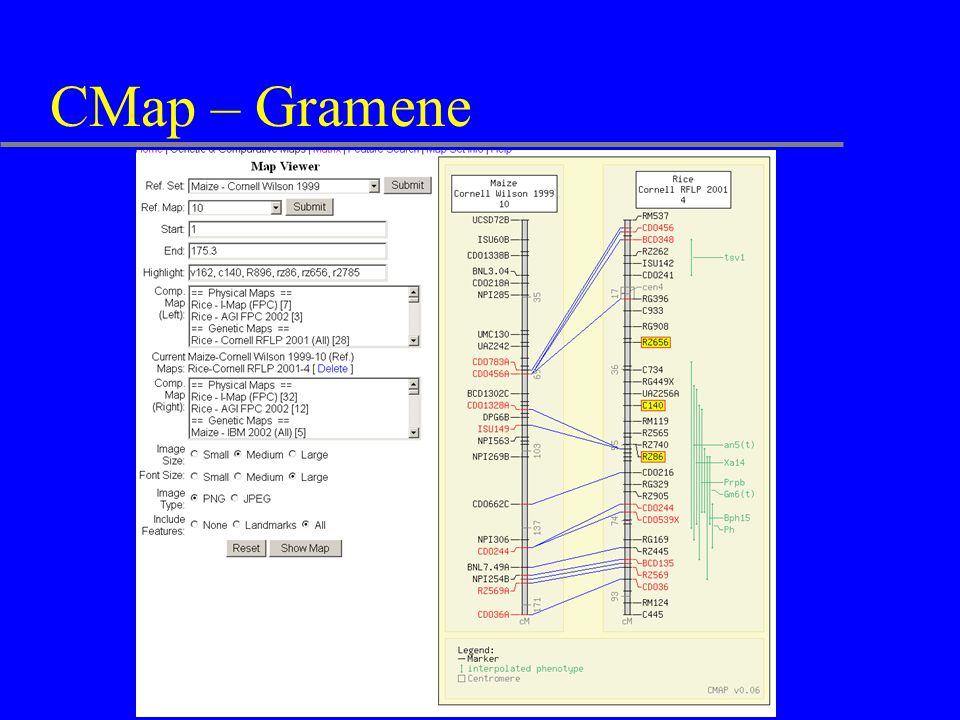Viewport: 960px width, 720px height.
Task: Click the Bph15 phenotype label
Action: pos(737,518)
